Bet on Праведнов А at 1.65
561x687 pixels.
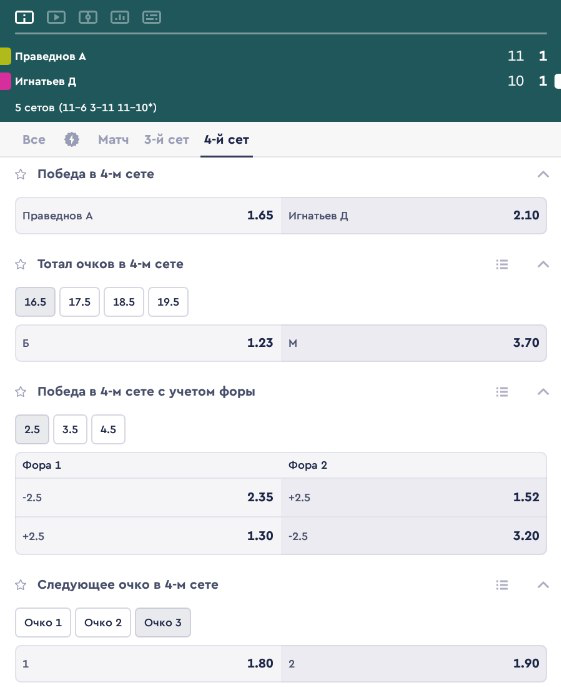click(x=148, y=216)
